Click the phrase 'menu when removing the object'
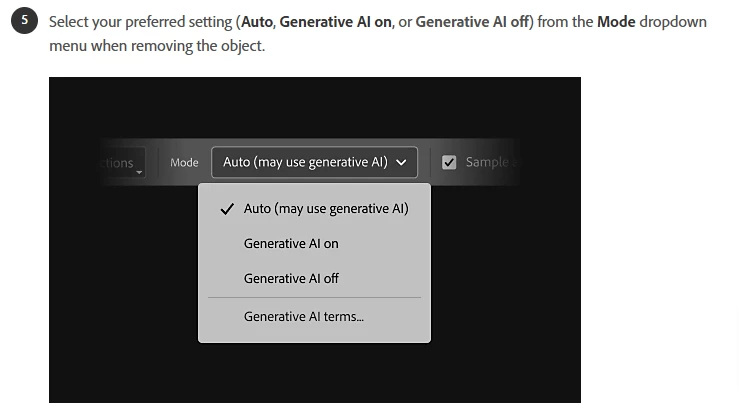 click(x=157, y=46)
